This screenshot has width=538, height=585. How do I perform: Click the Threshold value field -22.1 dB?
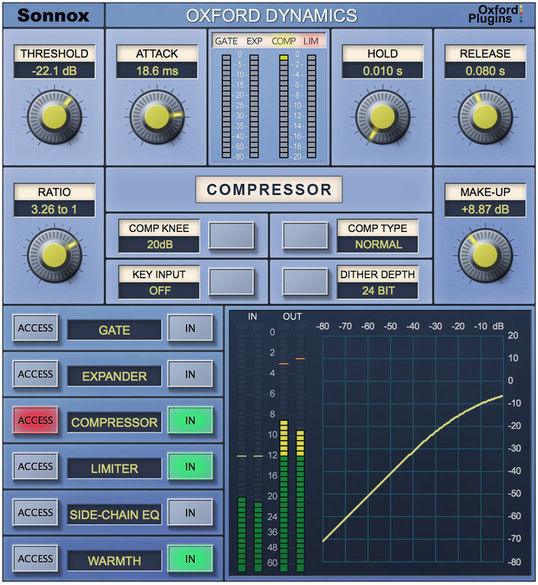[x=54, y=71]
